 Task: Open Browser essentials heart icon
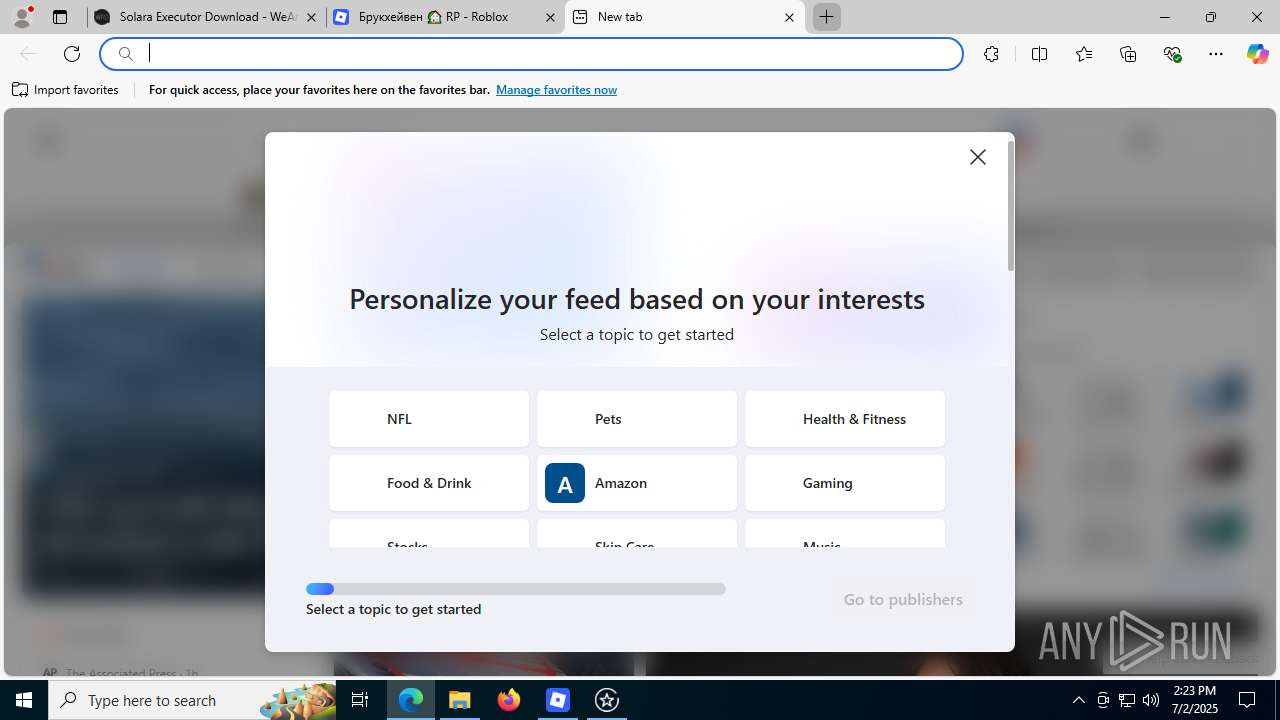pyautogui.click(x=1172, y=54)
